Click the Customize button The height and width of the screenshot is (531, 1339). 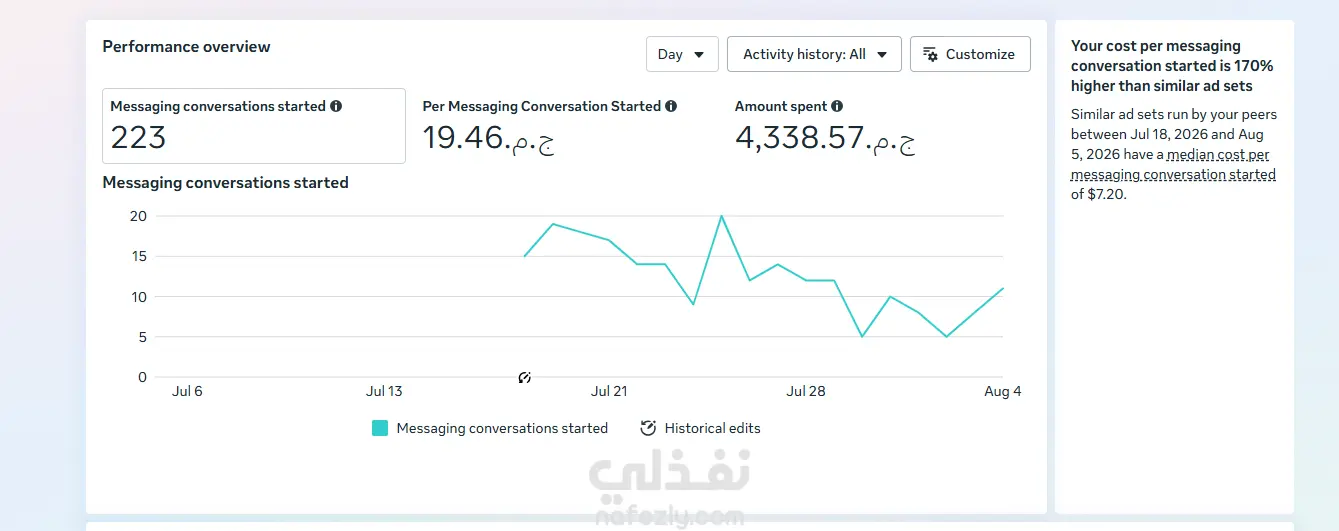tap(970, 54)
